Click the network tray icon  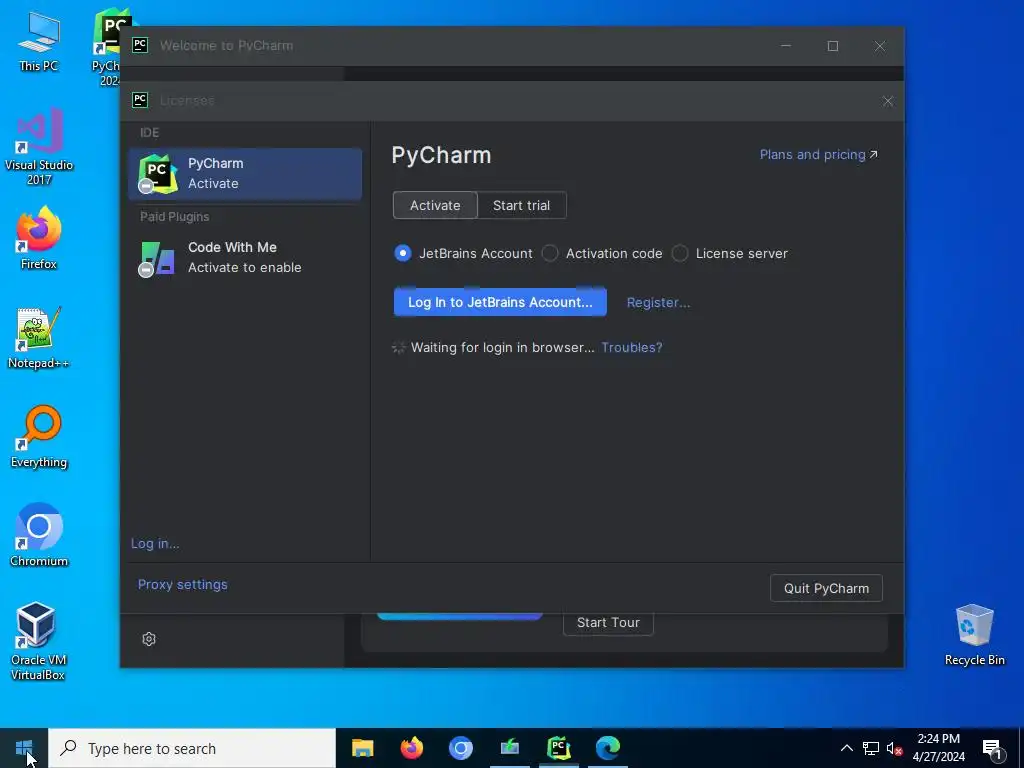coord(871,748)
